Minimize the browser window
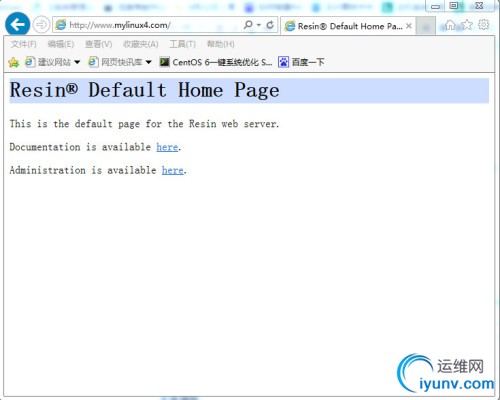Viewport: 500px width, 400px height. (x=435, y=6)
